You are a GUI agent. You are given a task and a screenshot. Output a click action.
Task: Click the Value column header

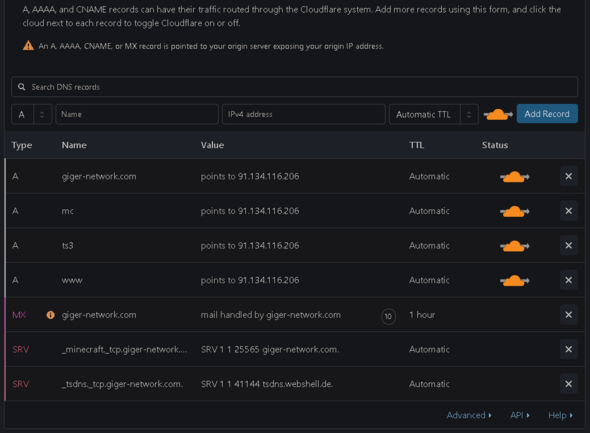pyautogui.click(x=212, y=145)
